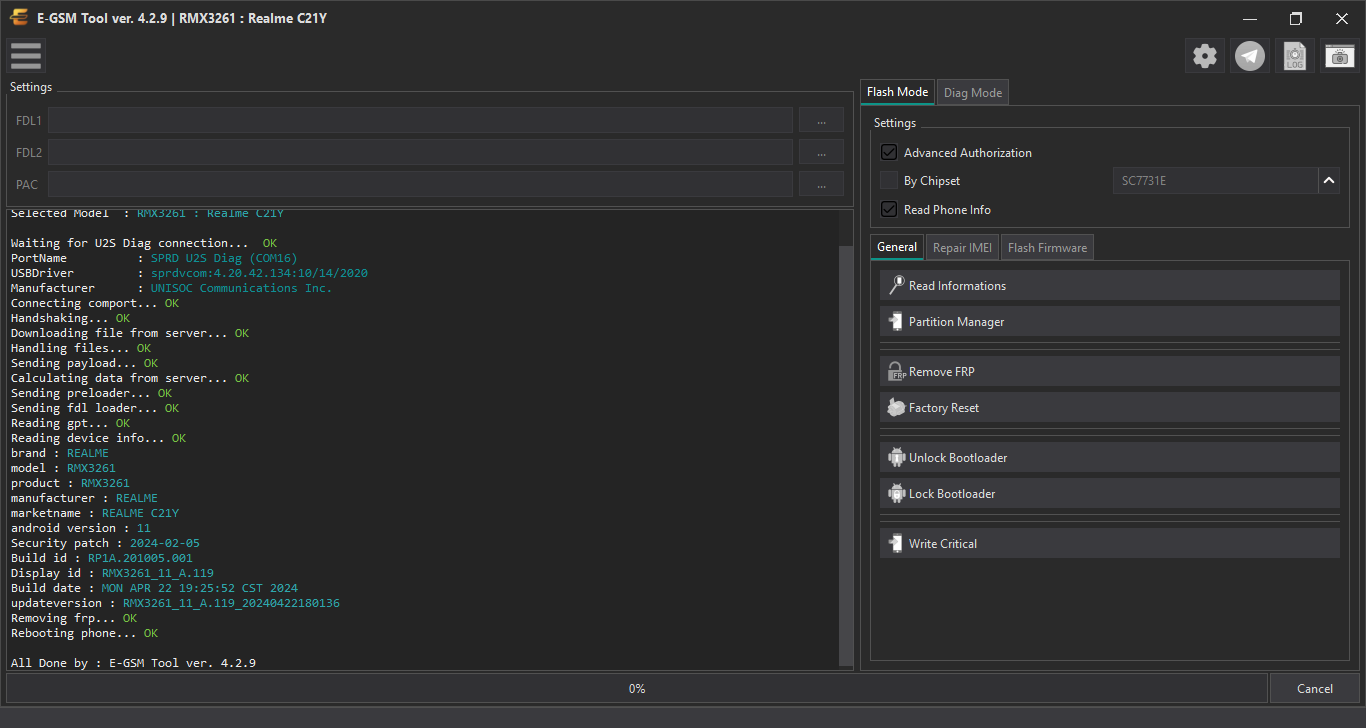This screenshot has height=728, width=1366.
Task: Click the Partition Manager device icon
Action: click(x=896, y=321)
